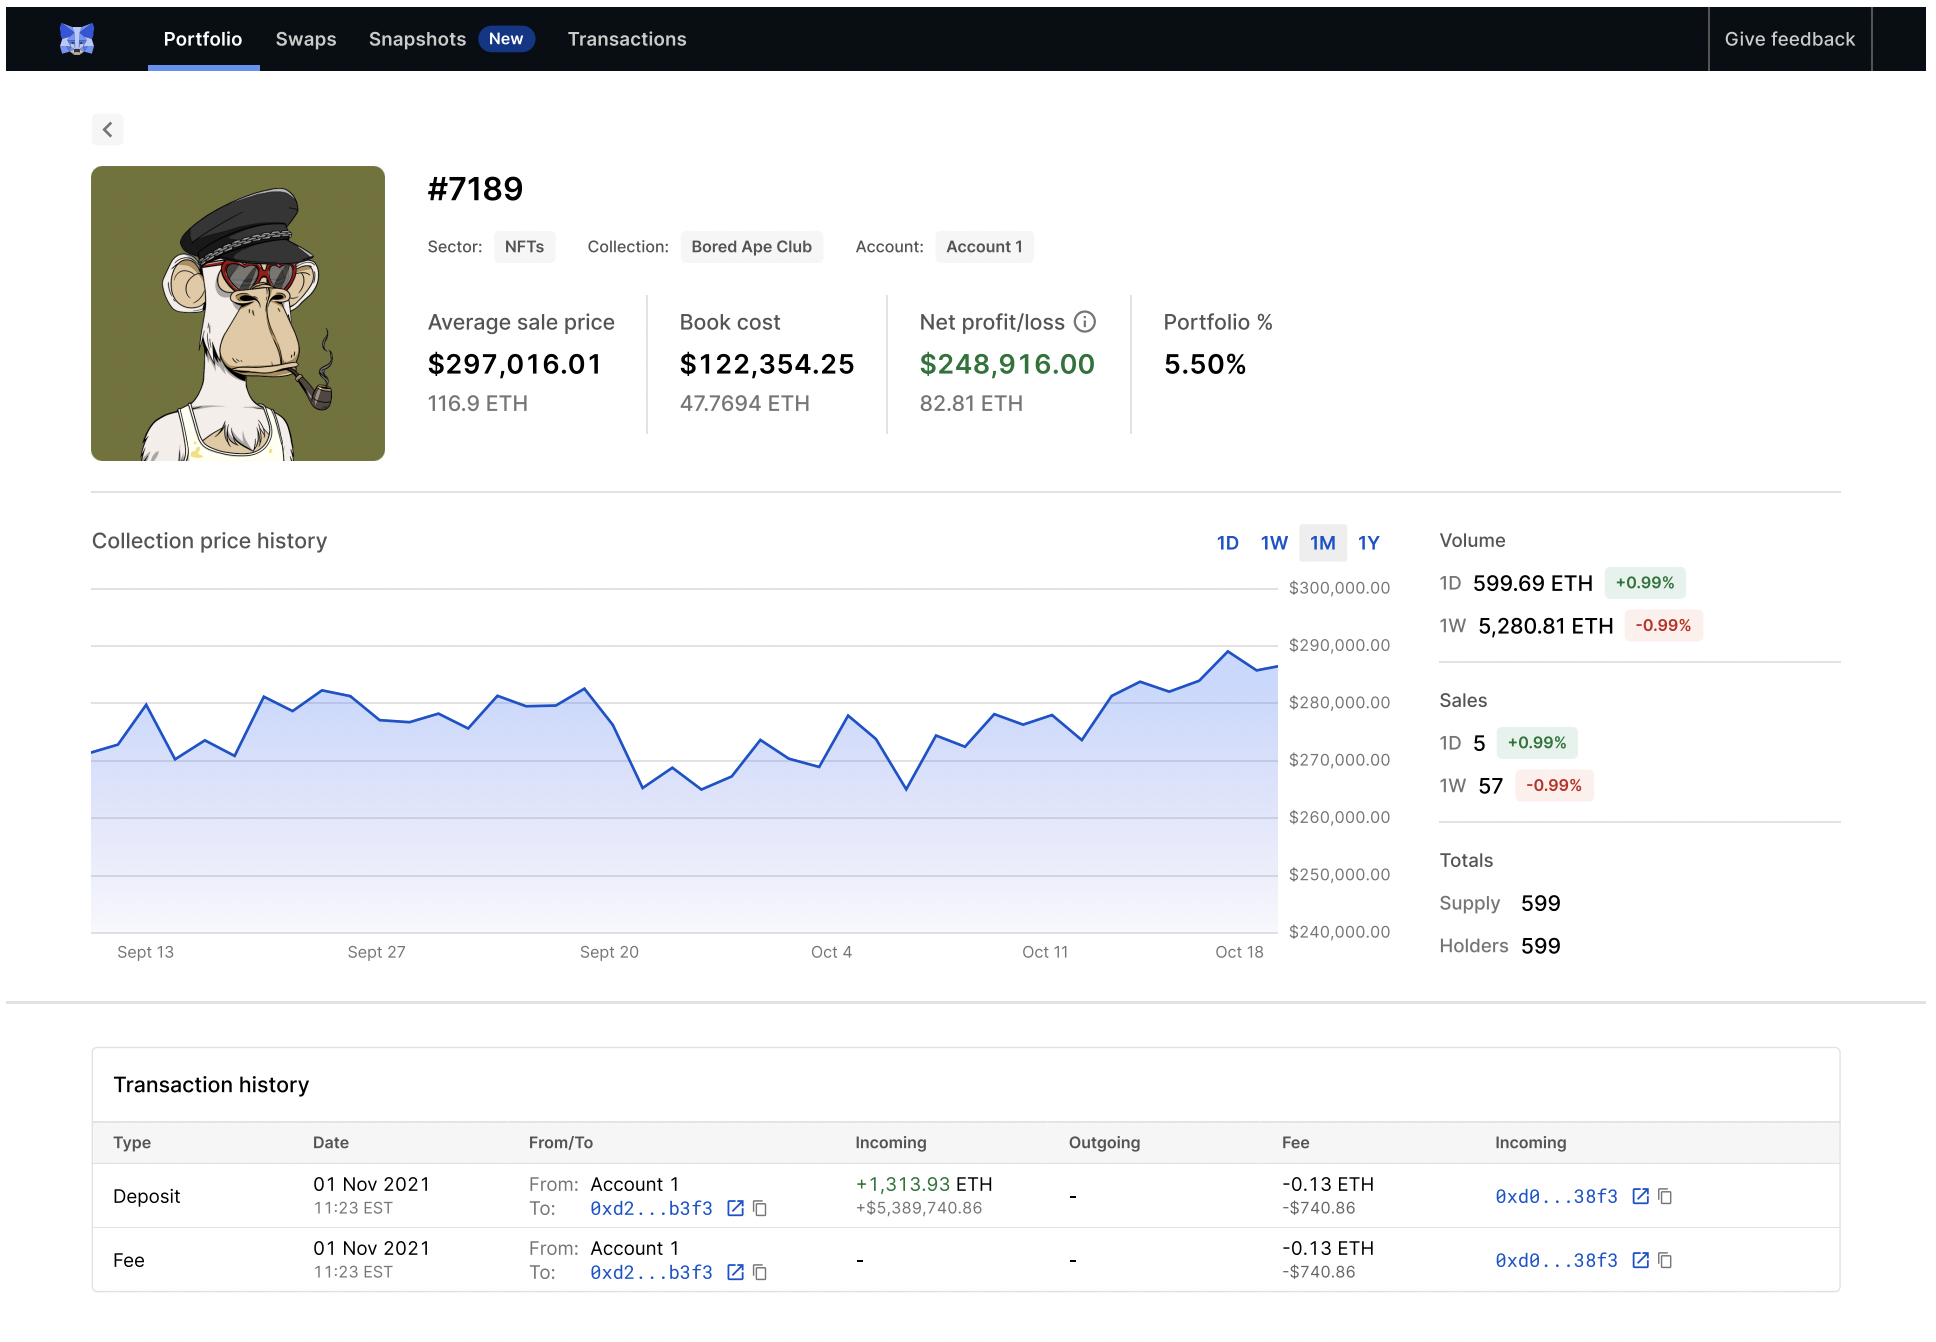Screen dimensions: 1936x1342
Task: Click the 5,280.81 ETH weekly volume
Action: pyautogui.click(x=1546, y=626)
